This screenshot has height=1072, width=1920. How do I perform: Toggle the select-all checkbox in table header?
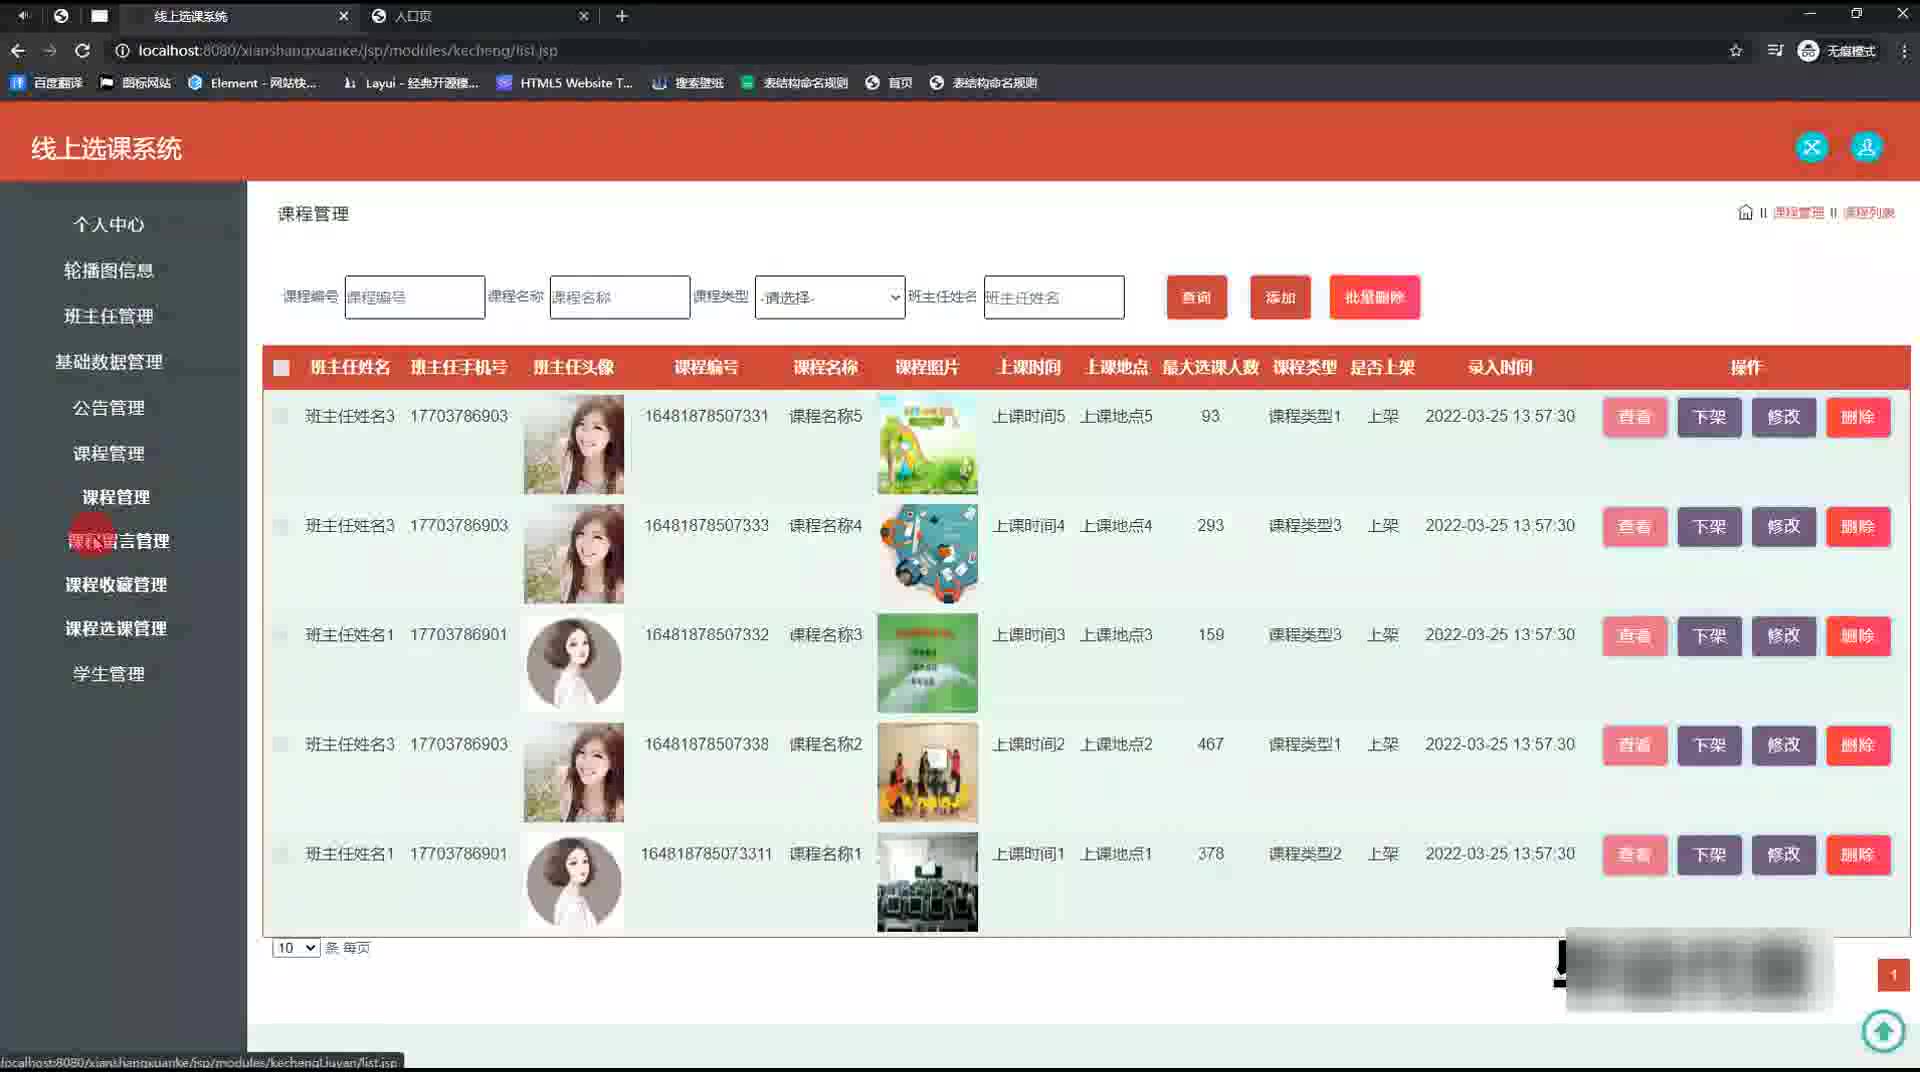pyautogui.click(x=281, y=368)
